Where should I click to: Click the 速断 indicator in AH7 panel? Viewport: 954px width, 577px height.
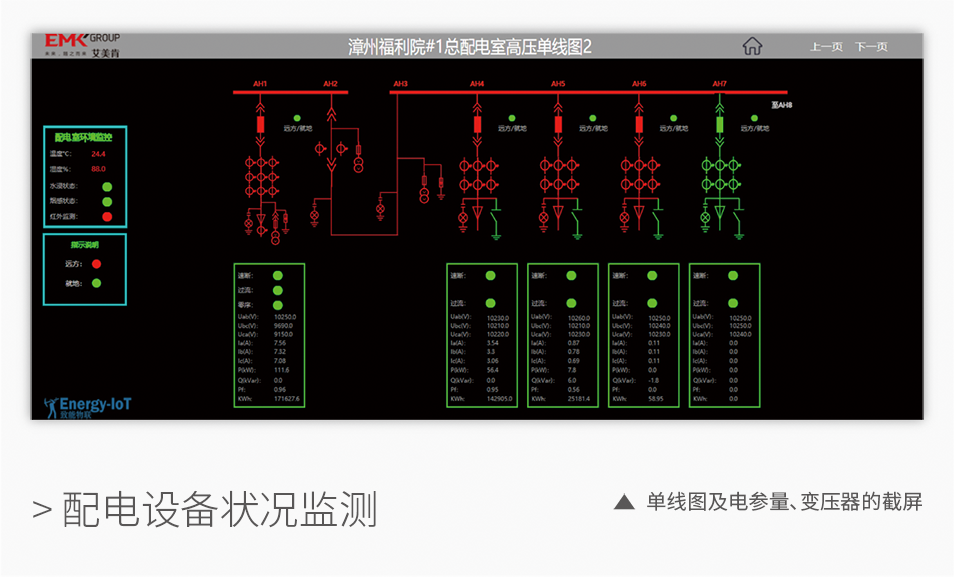733,276
